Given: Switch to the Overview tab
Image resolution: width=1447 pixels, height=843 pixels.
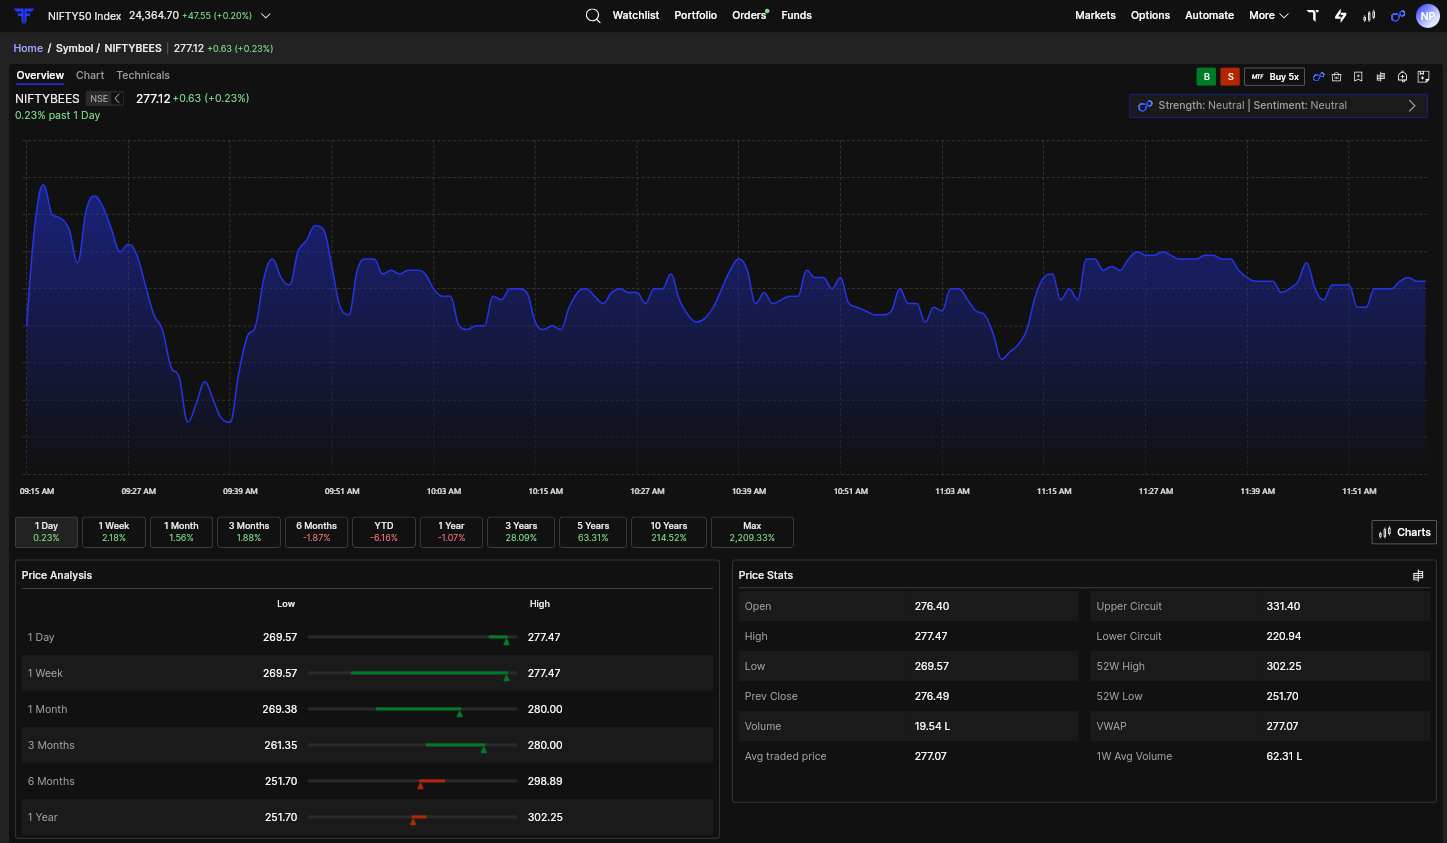Looking at the screenshot, I should [x=40, y=76].
